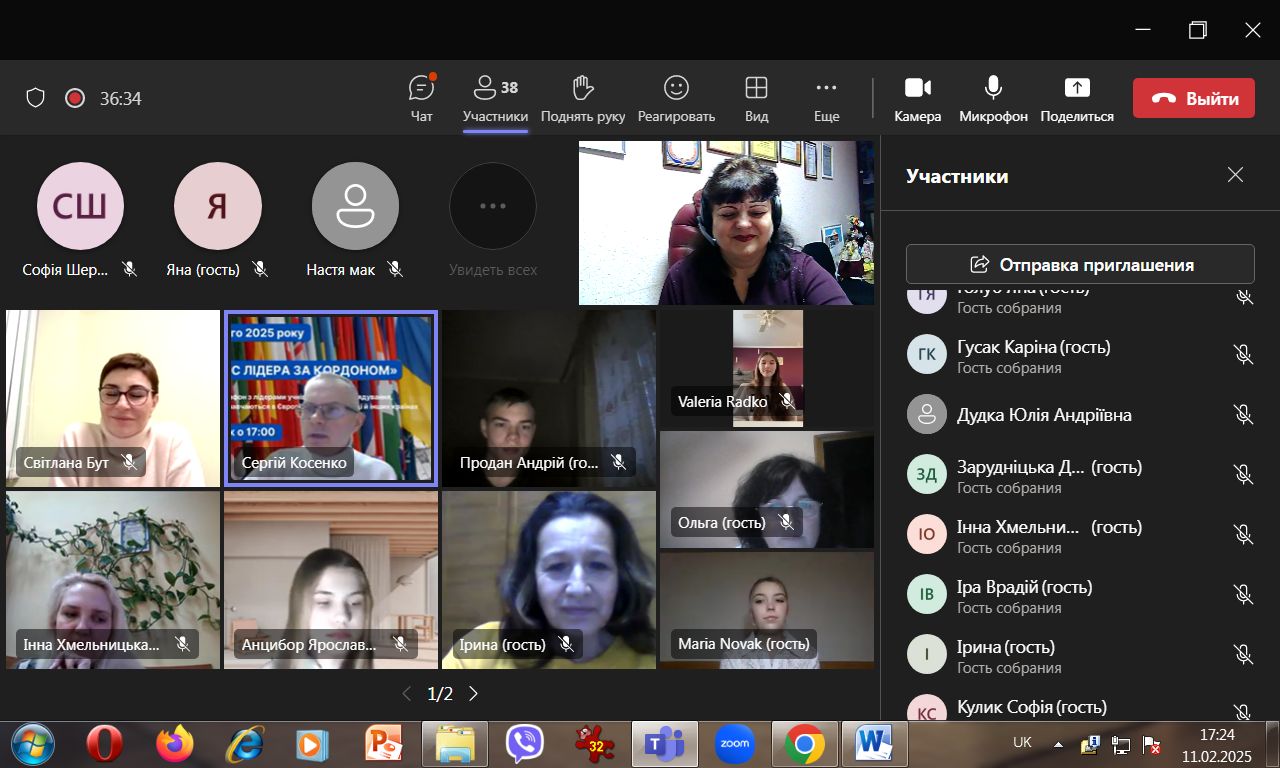Select Сергій Косенко video tile
1280x768 pixels.
[331, 398]
